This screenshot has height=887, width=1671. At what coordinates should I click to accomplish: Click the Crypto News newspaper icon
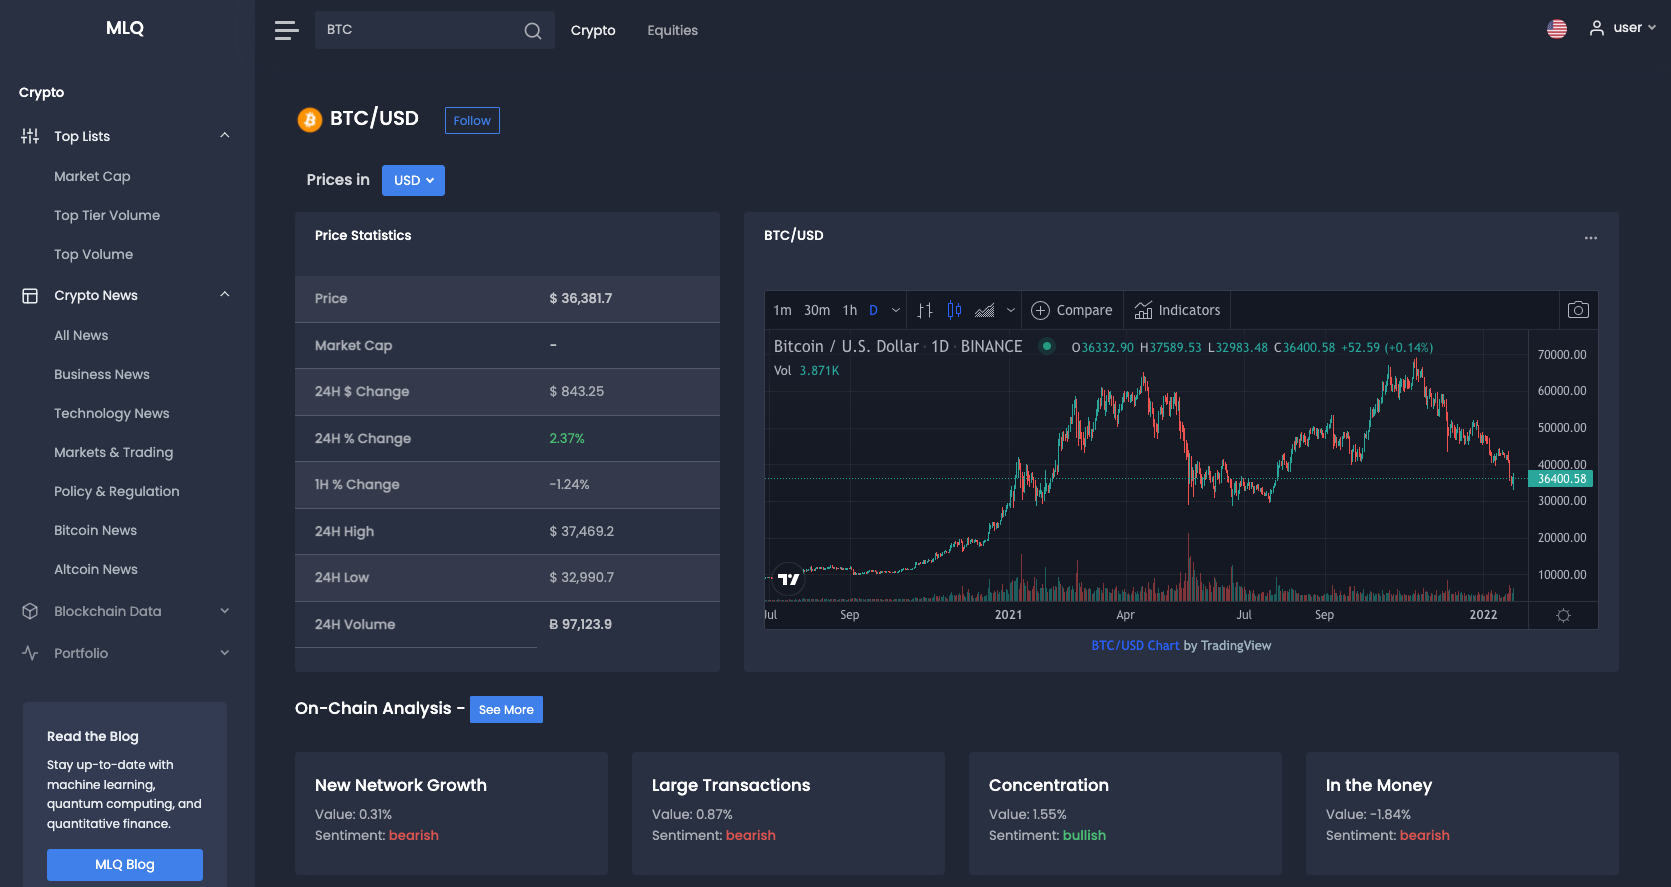30,296
